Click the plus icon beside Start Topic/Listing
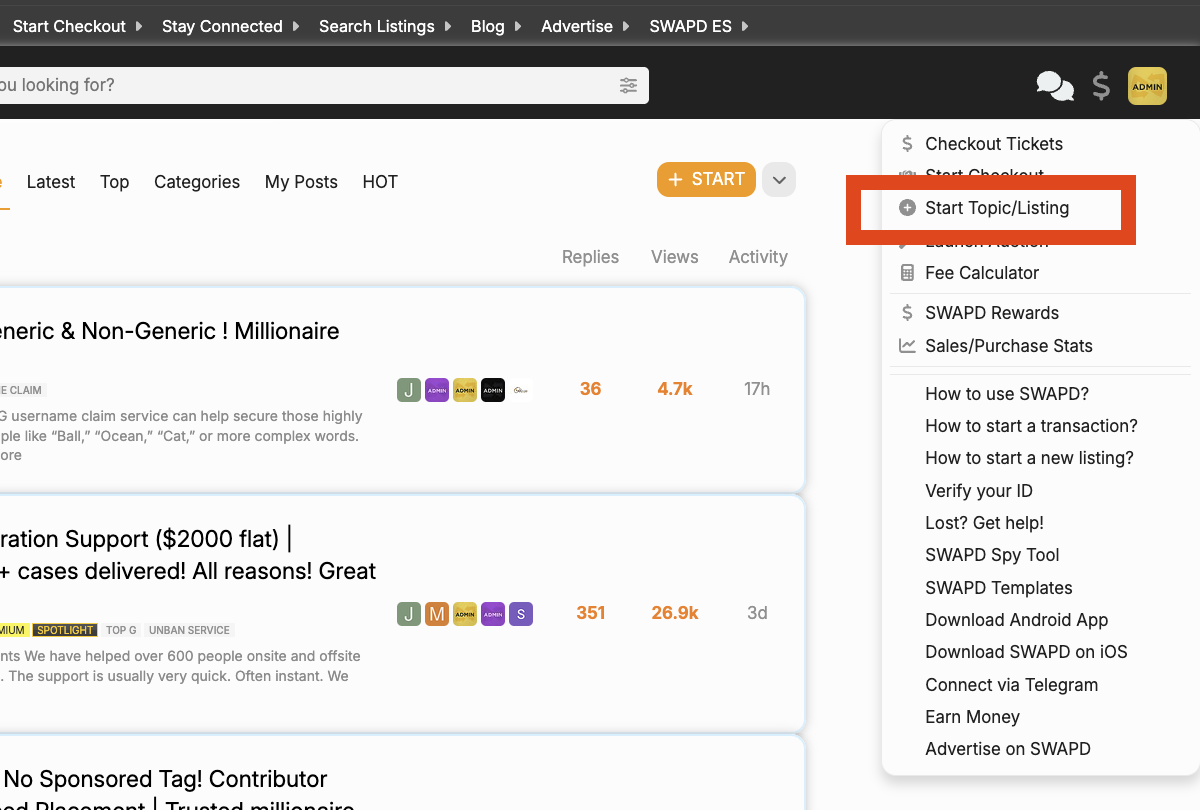Screen dimensions: 1200x810 pos(907,208)
